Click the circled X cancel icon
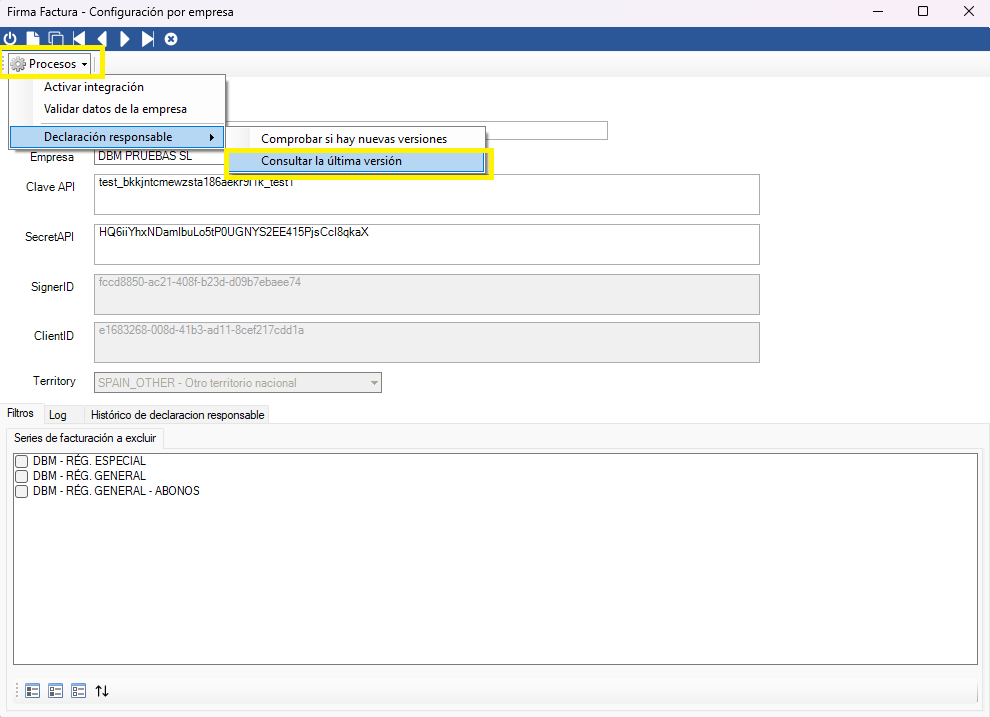 point(171,39)
